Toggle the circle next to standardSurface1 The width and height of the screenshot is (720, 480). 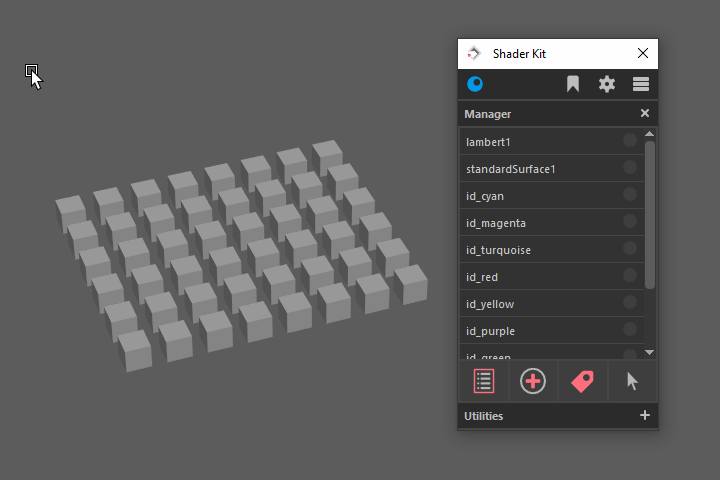[x=630, y=167]
